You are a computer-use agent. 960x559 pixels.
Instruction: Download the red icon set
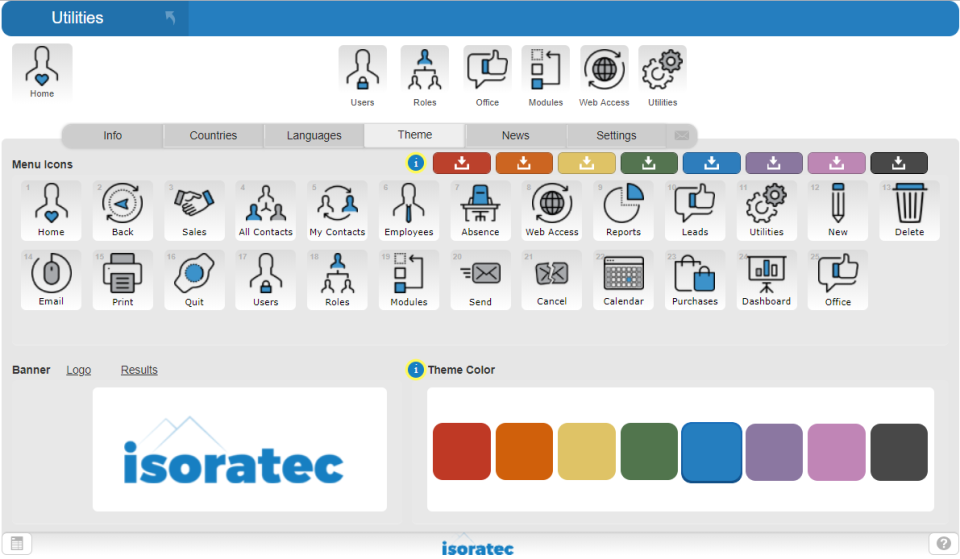point(462,163)
